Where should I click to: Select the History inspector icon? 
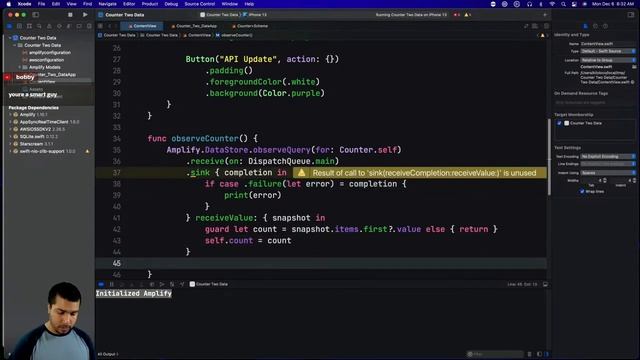coord(595,26)
